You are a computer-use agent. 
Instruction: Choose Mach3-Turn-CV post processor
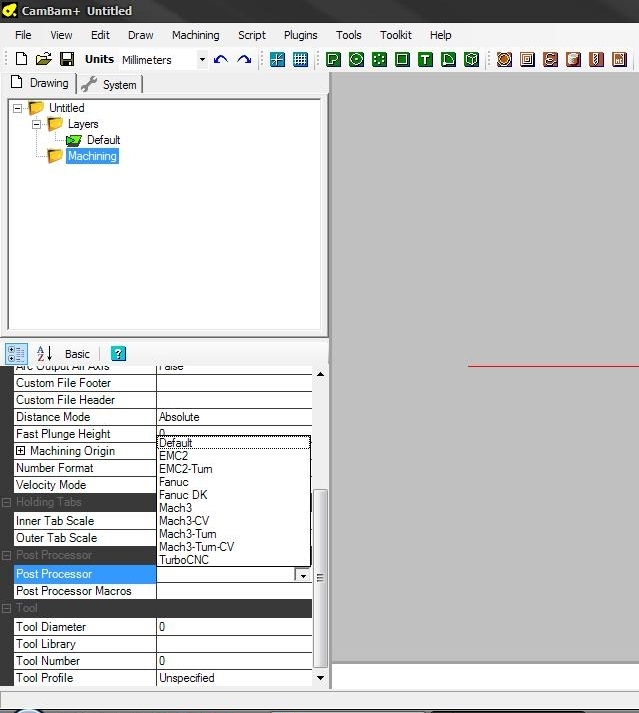tap(234, 547)
